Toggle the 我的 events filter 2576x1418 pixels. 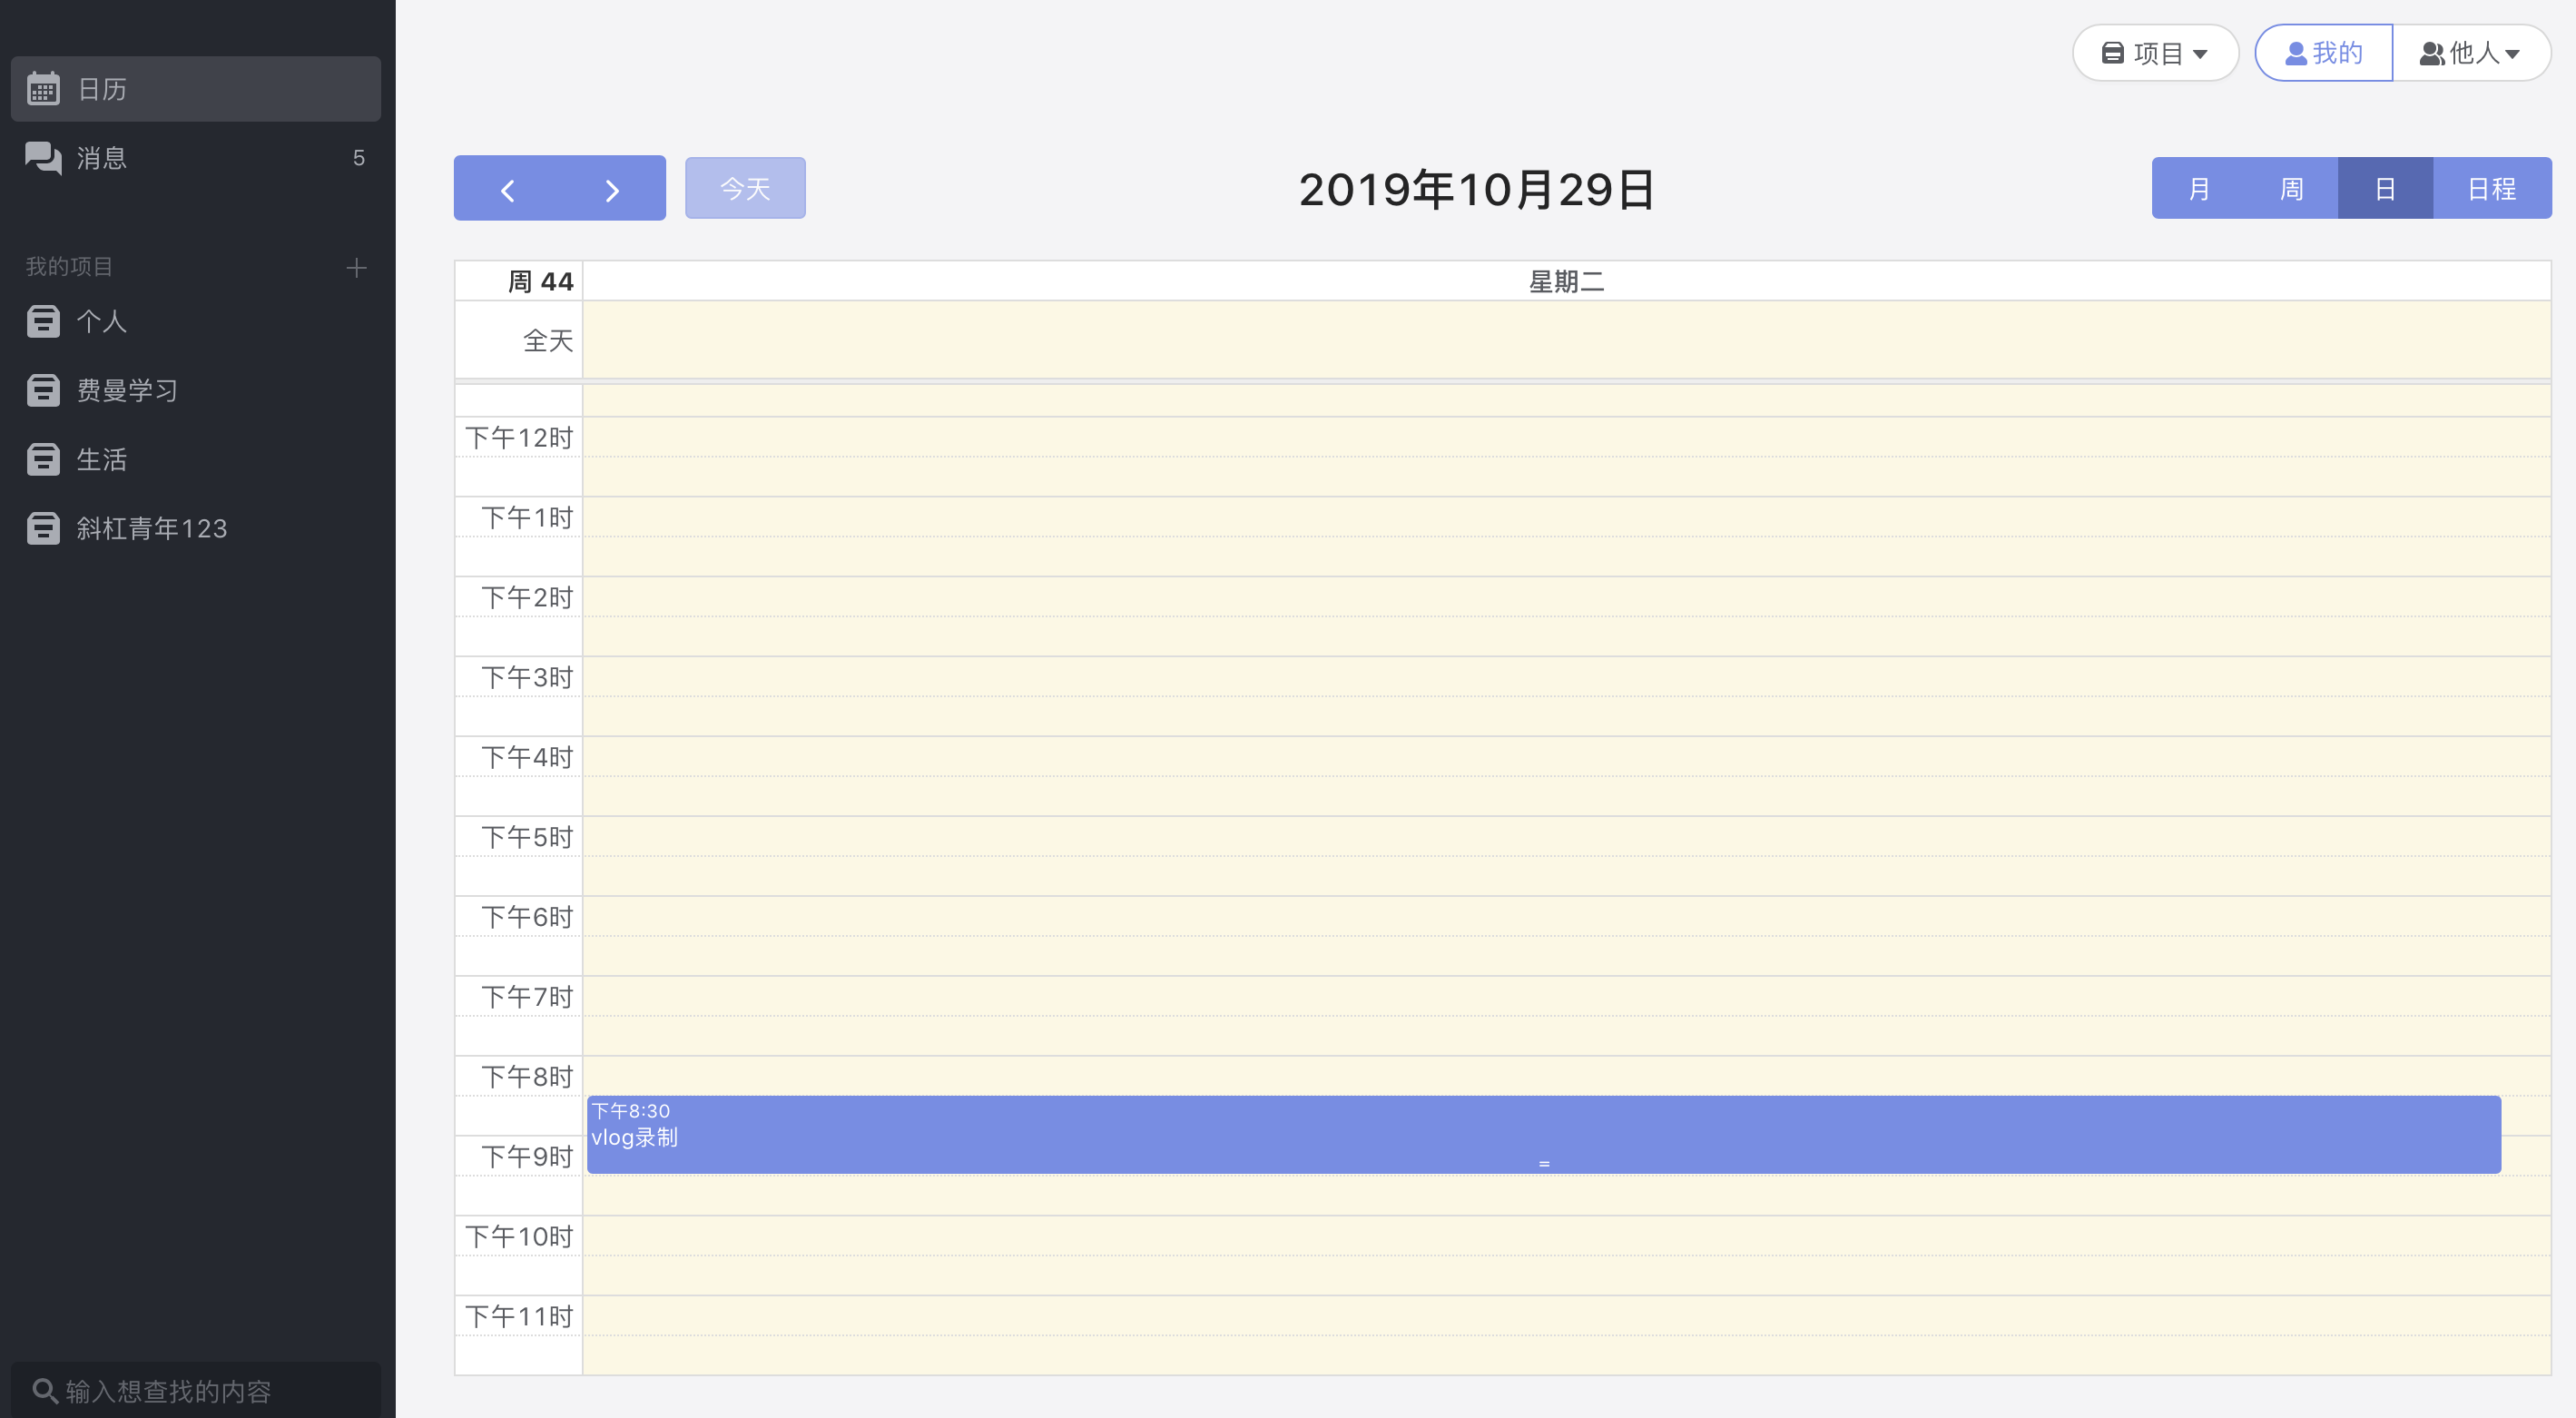coord(2323,53)
